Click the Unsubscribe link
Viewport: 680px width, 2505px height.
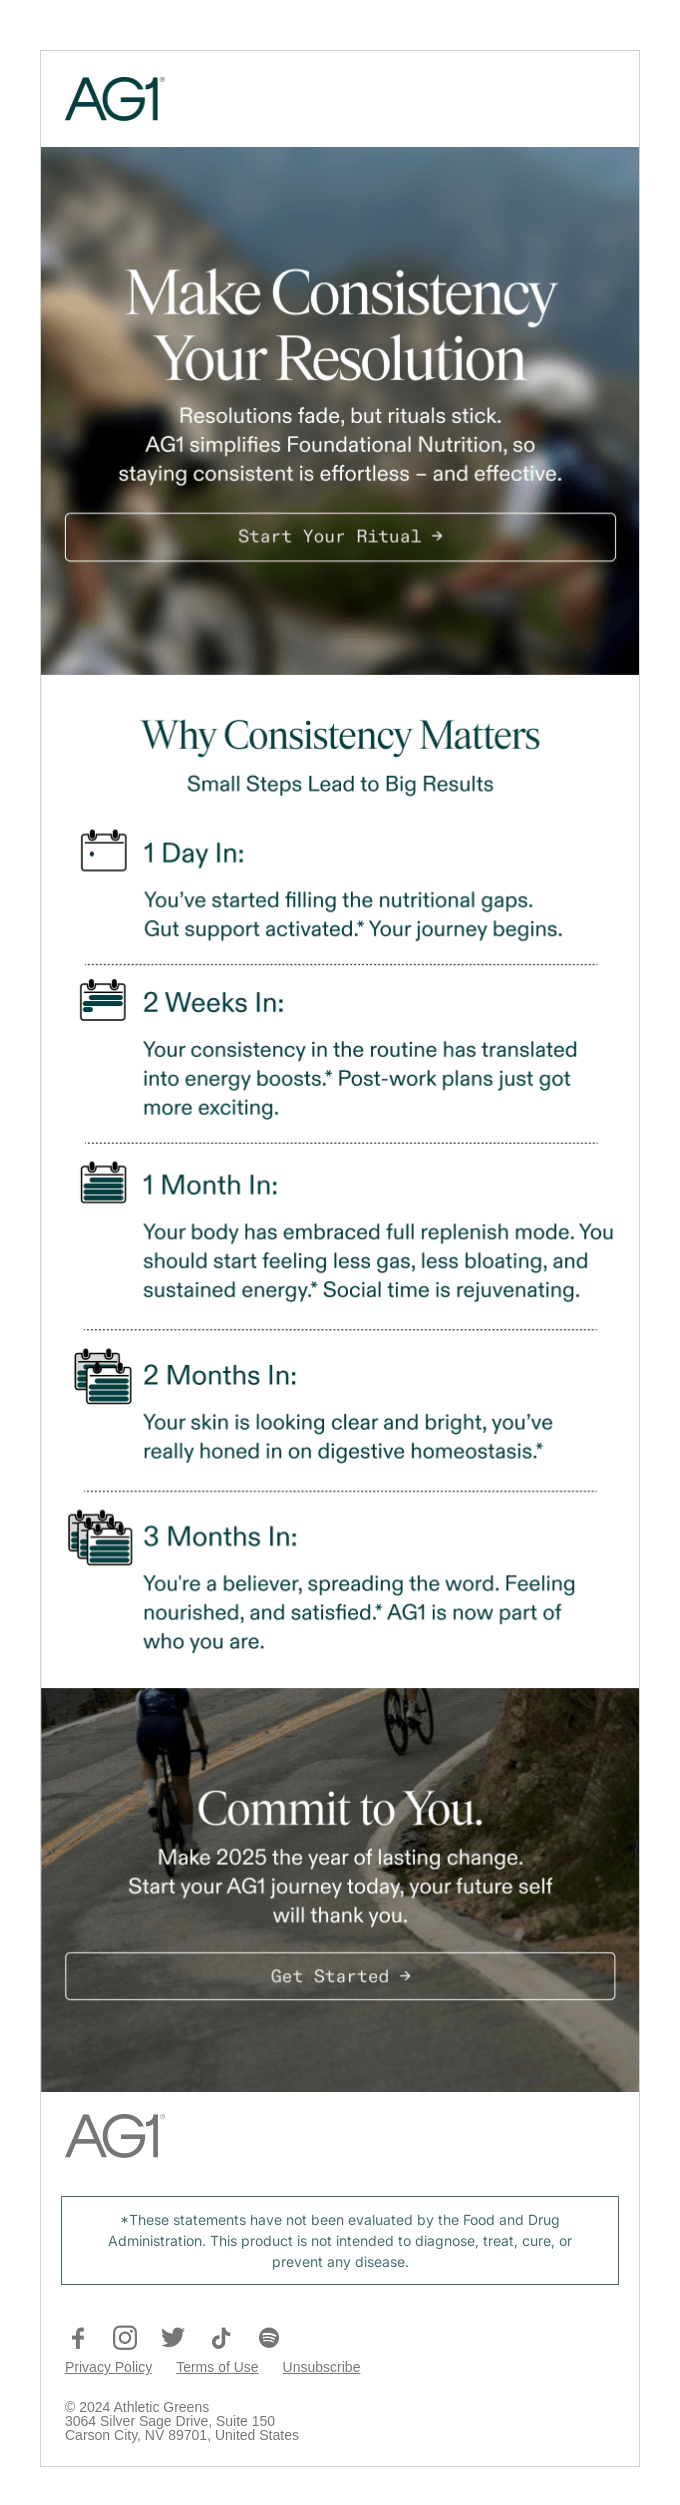[x=321, y=2366]
